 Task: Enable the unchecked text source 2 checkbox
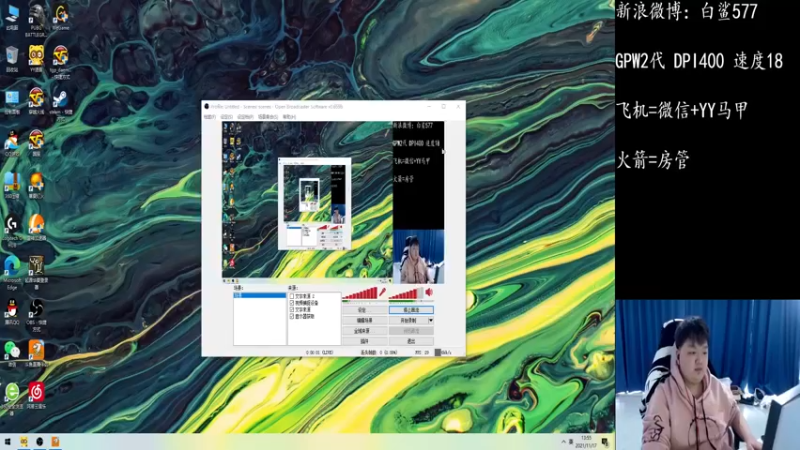pyautogui.click(x=292, y=296)
